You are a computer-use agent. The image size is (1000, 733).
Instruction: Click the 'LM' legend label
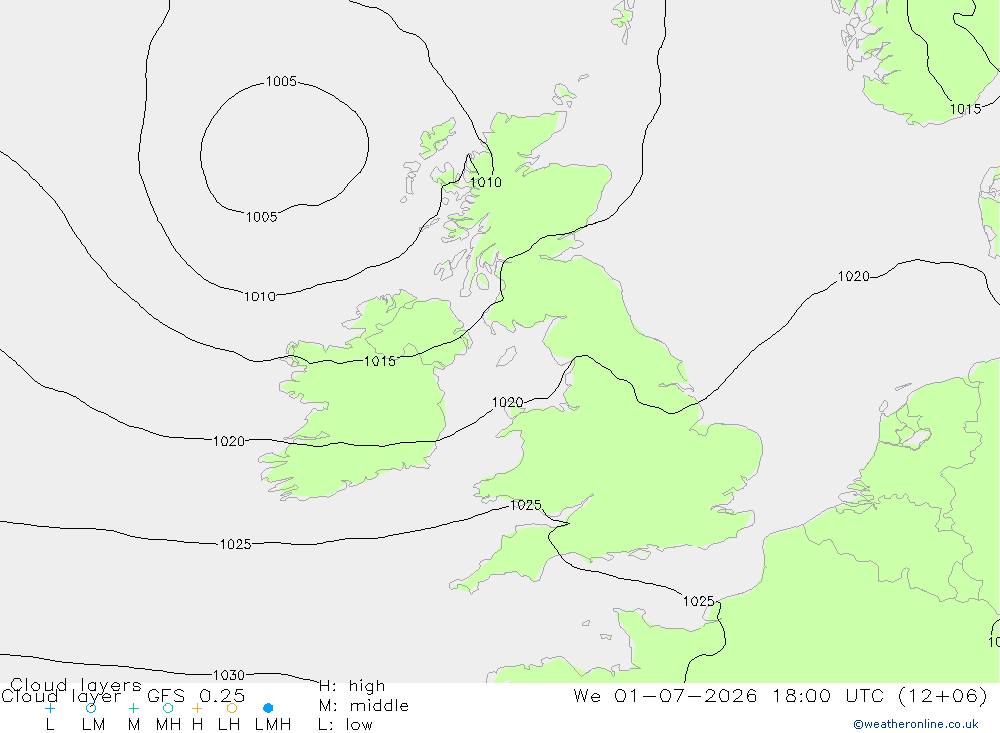coord(93,725)
